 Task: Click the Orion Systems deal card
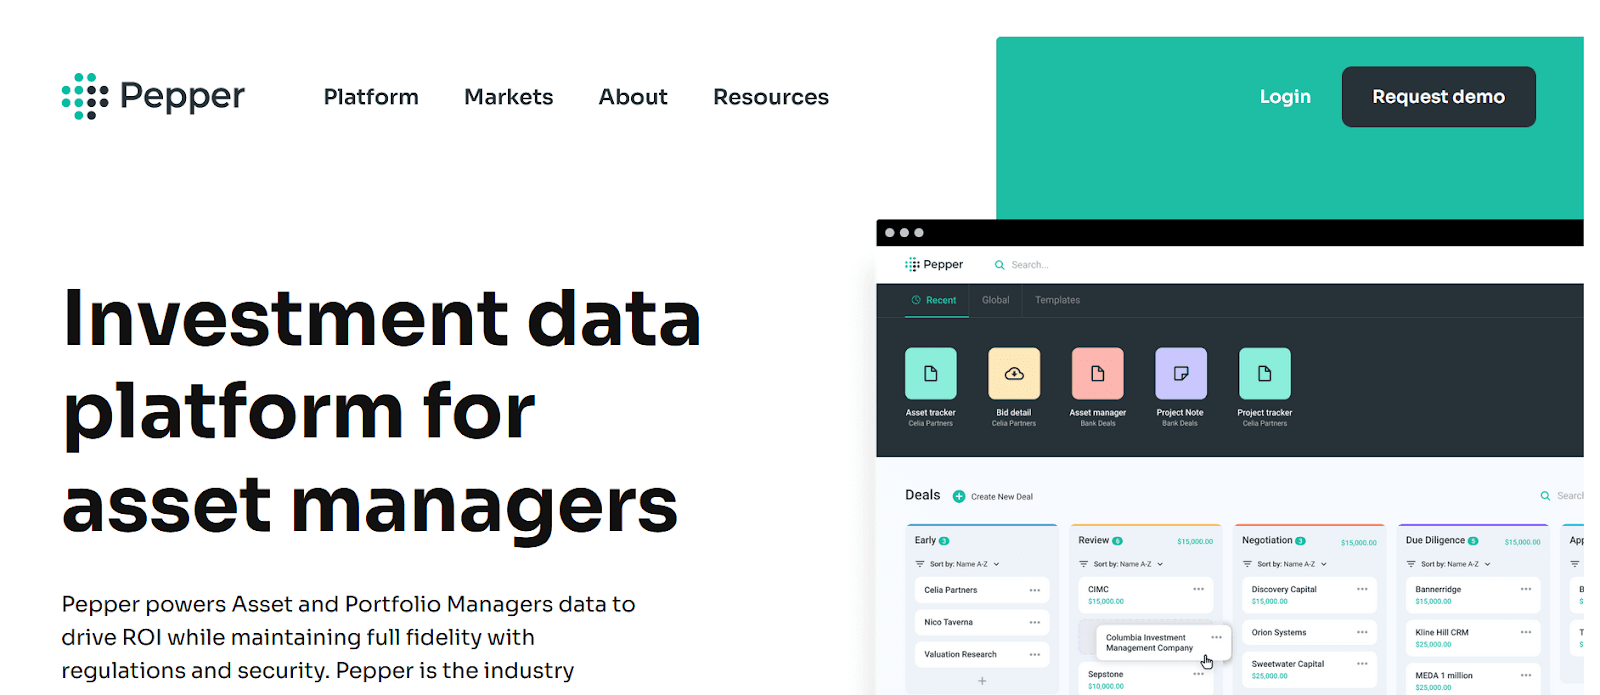[x=1309, y=632]
